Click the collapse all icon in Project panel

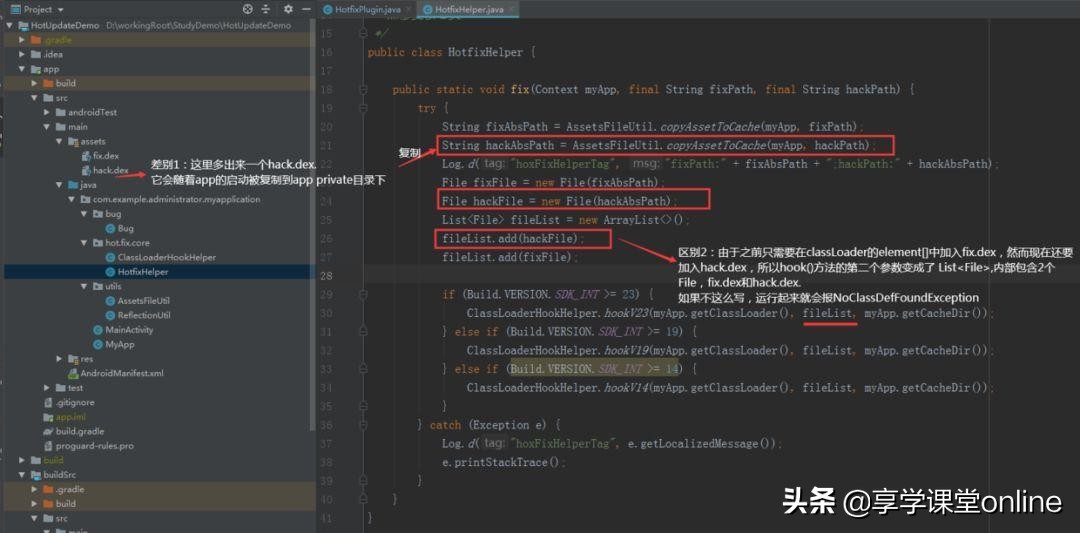click(x=266, y=9)
